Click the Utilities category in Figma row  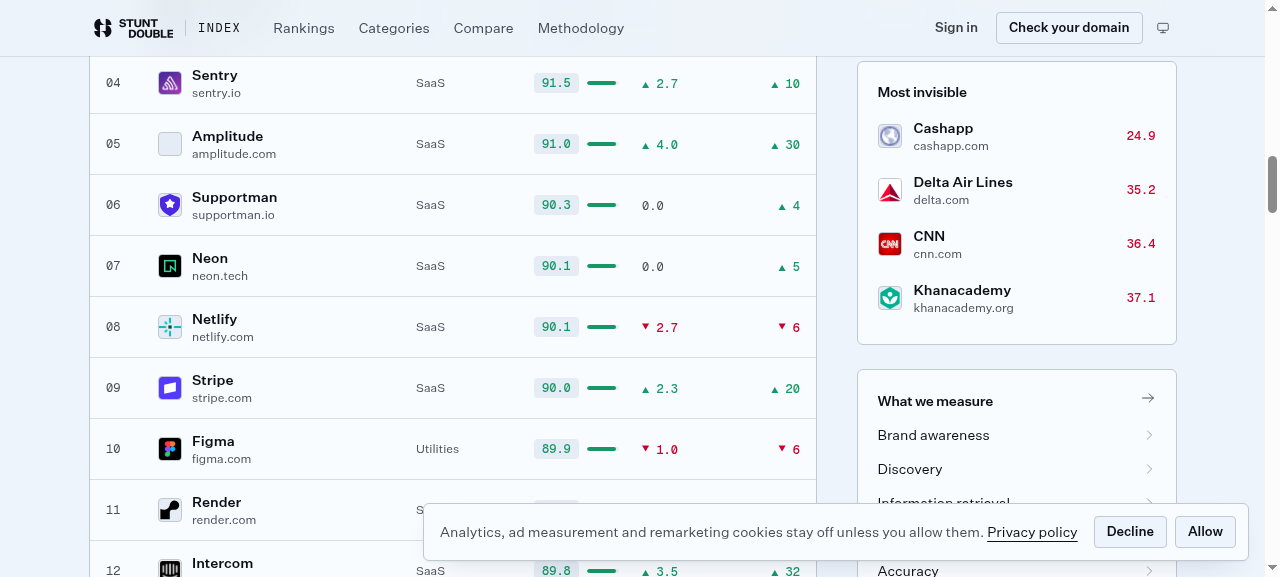click(x=437, y=449)
